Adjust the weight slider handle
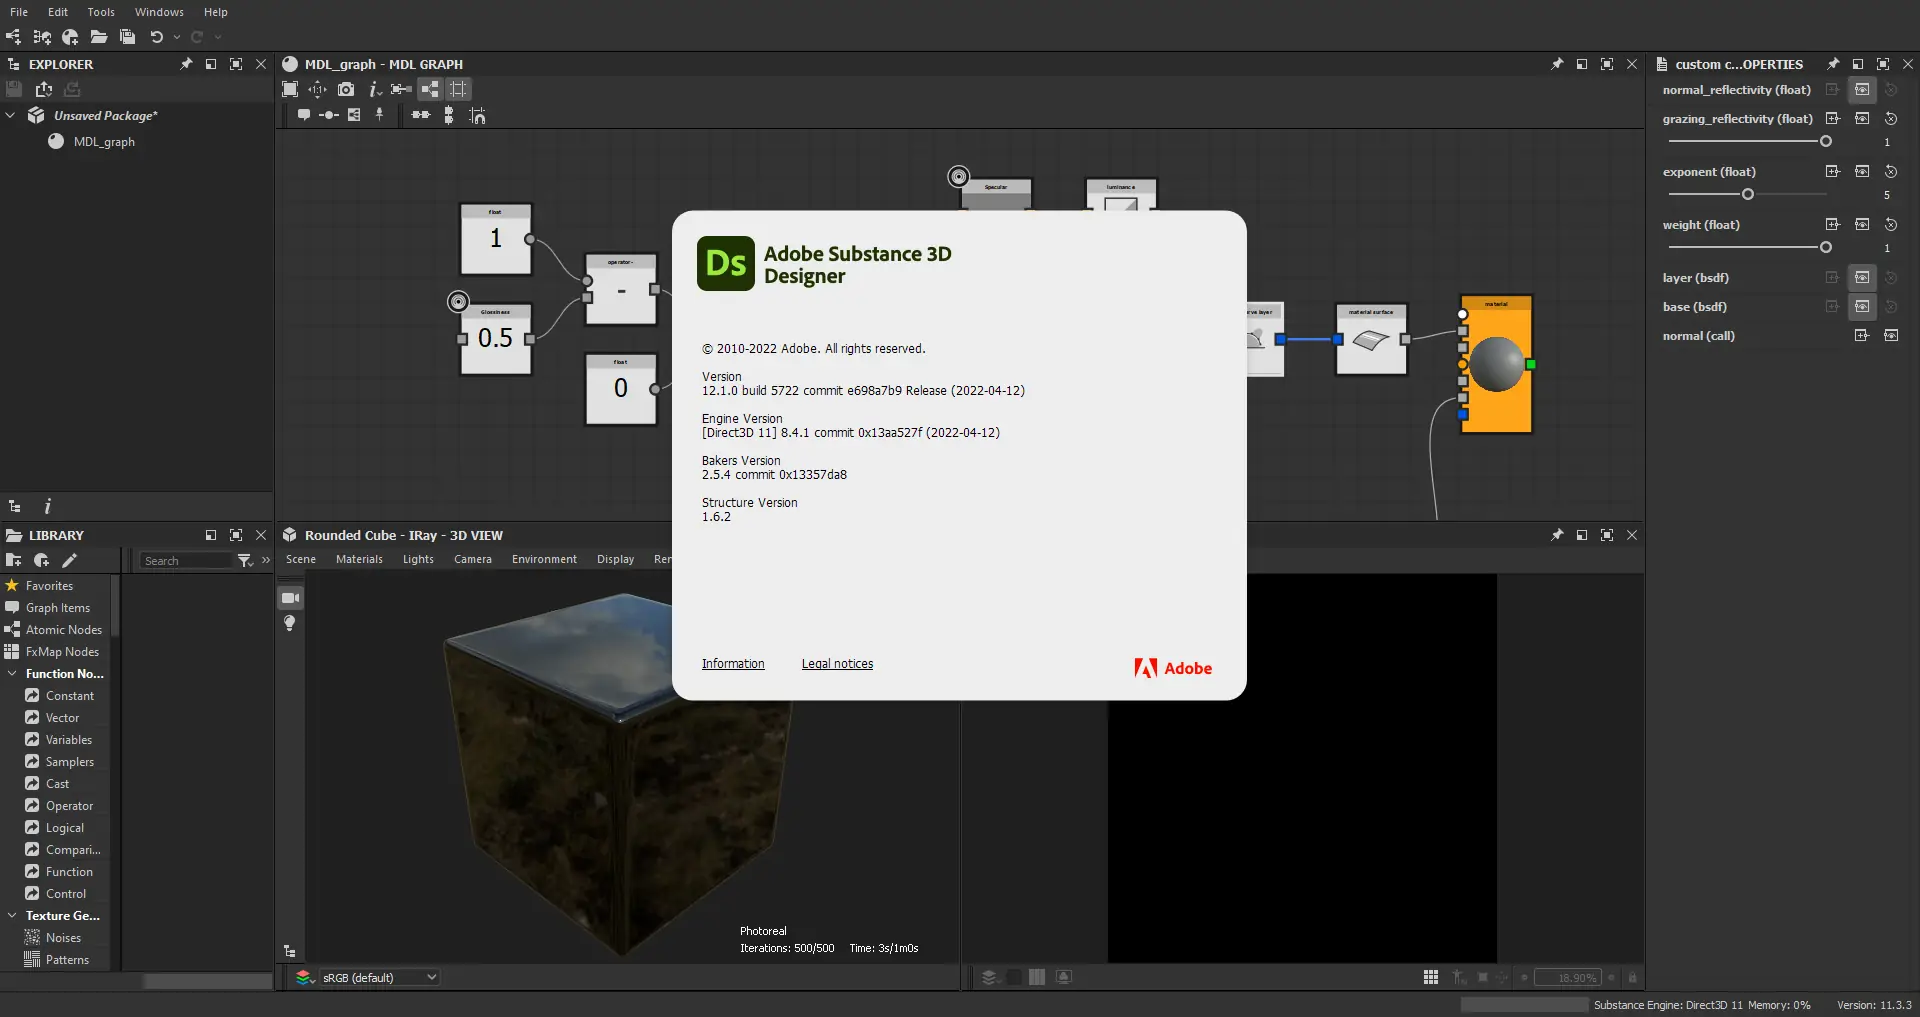 pos(1826,247)
